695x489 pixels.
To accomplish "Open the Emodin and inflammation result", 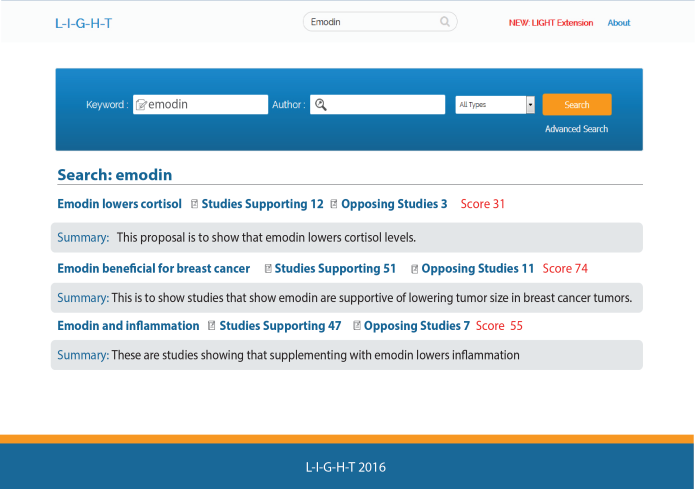I will coord(128,325).
